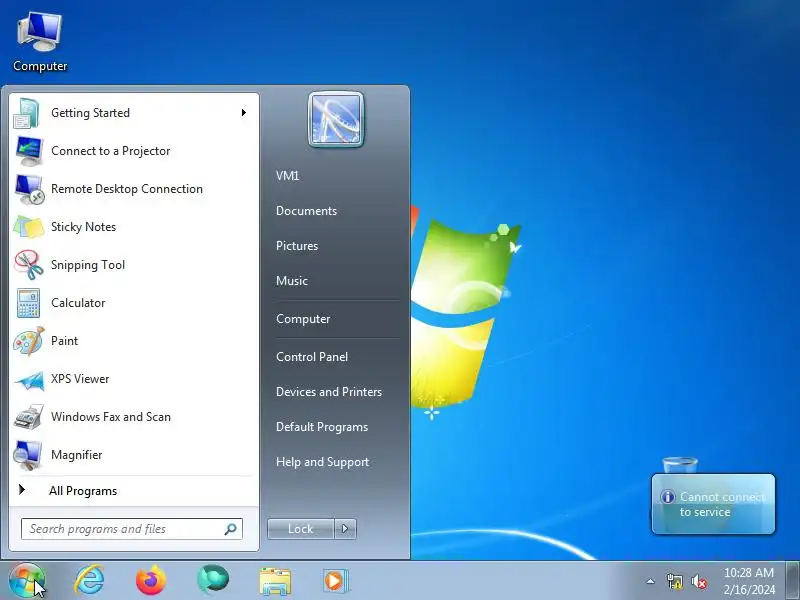Click the Sticky Notes label text
This screenshot has width=800, height=600.
(x=84, y=227)
